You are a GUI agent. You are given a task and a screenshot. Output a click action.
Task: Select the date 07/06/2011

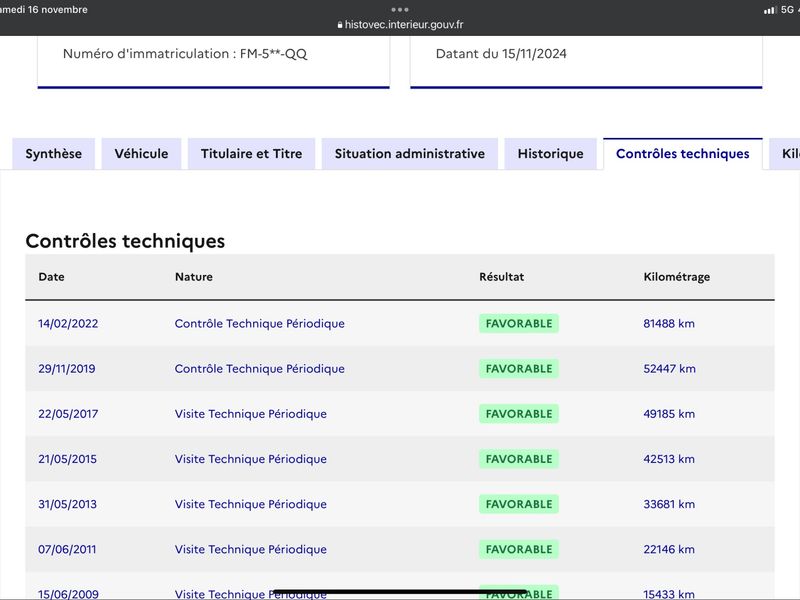[x=67, y=549]
